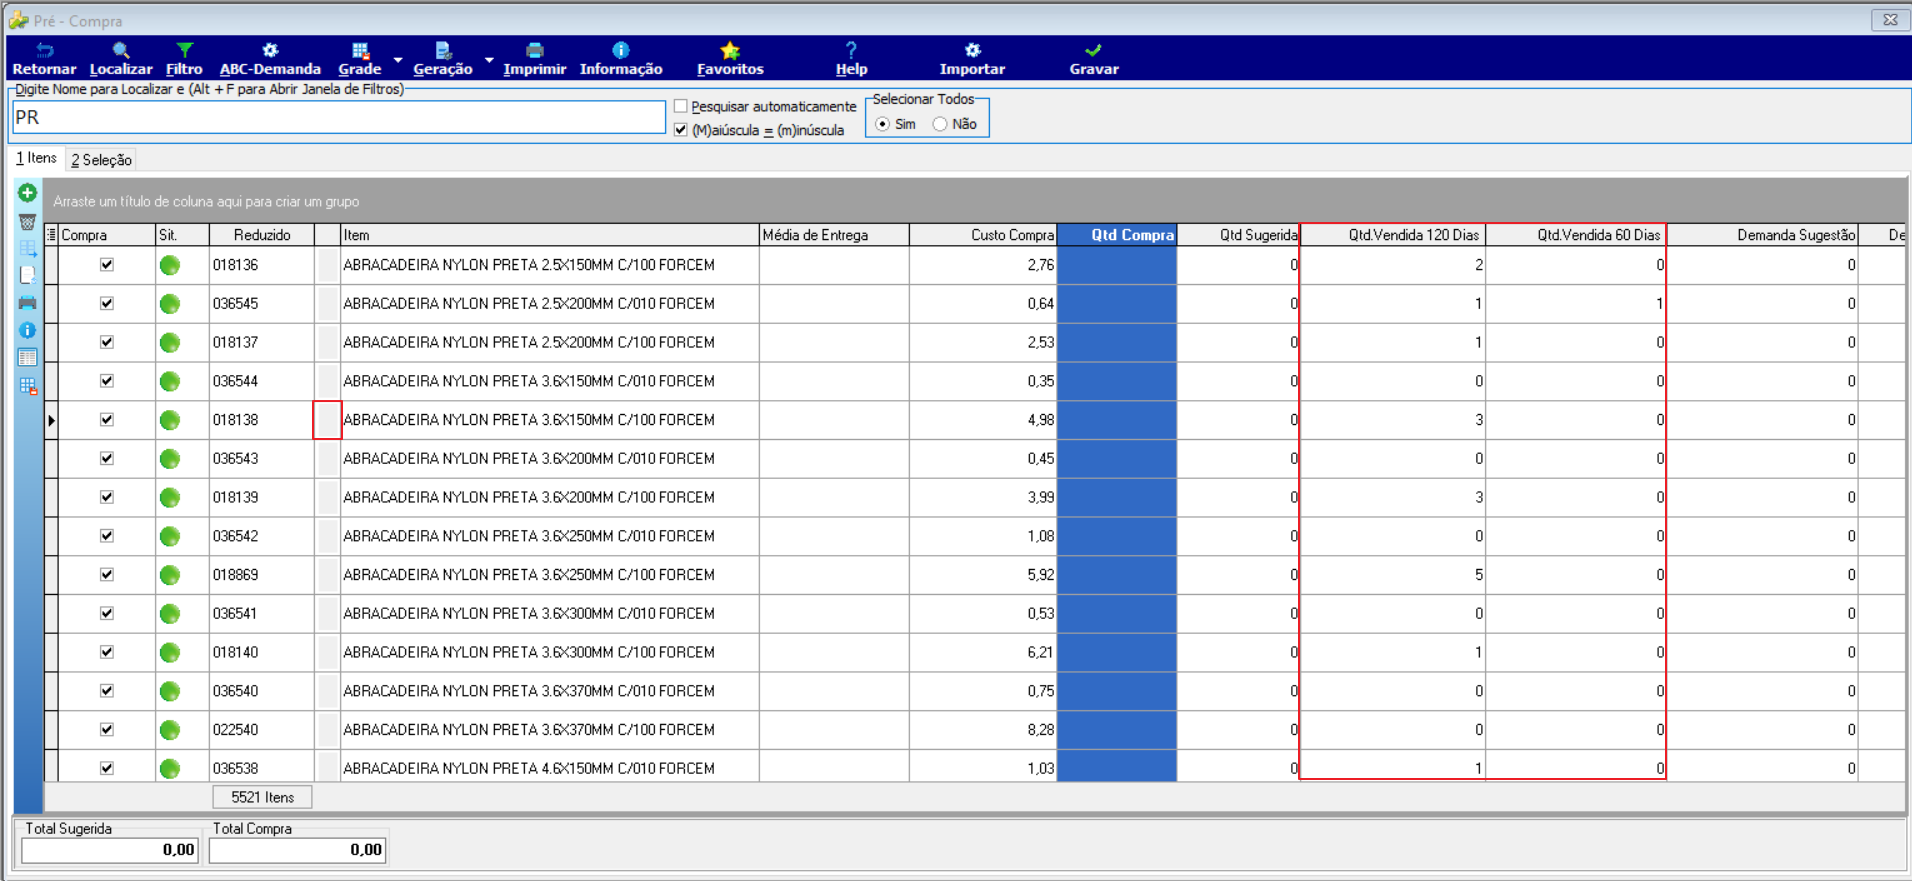The width and height of the screenshot is (1912, 881).
Task: Uncheck Compra checkbox for item 036545
Action: (107, 303)
